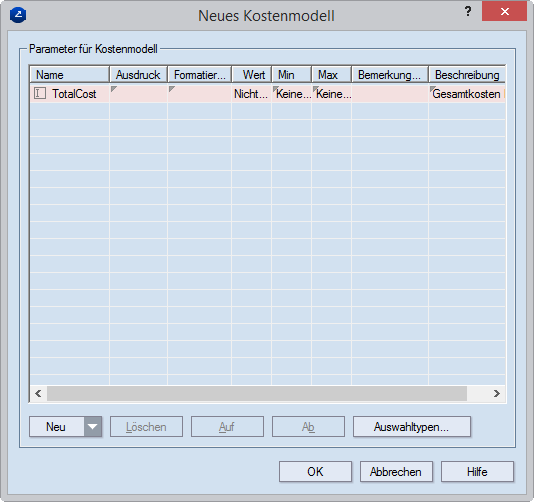Select the Name column header
The image size is (534, 502).
(69, 75)
